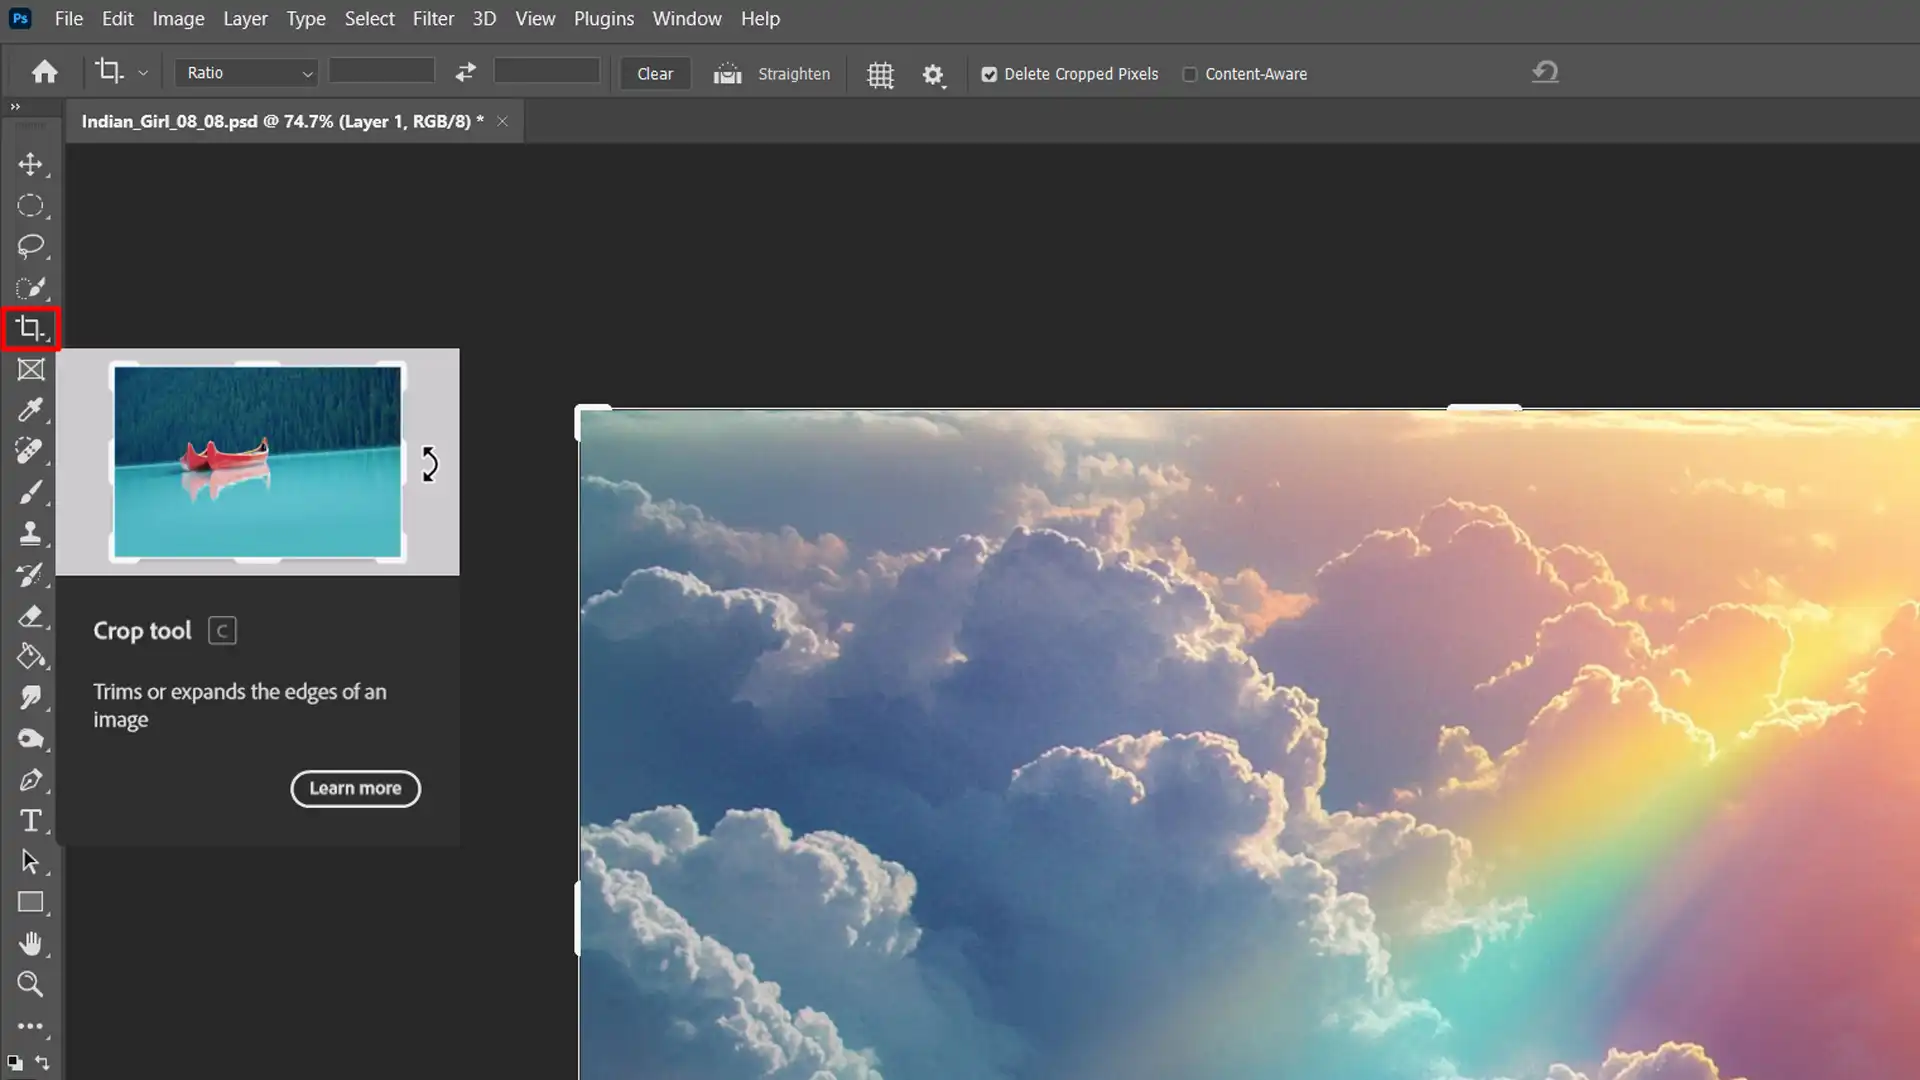Open the Crop tool preset picker arrow

(x=143, y=73)
